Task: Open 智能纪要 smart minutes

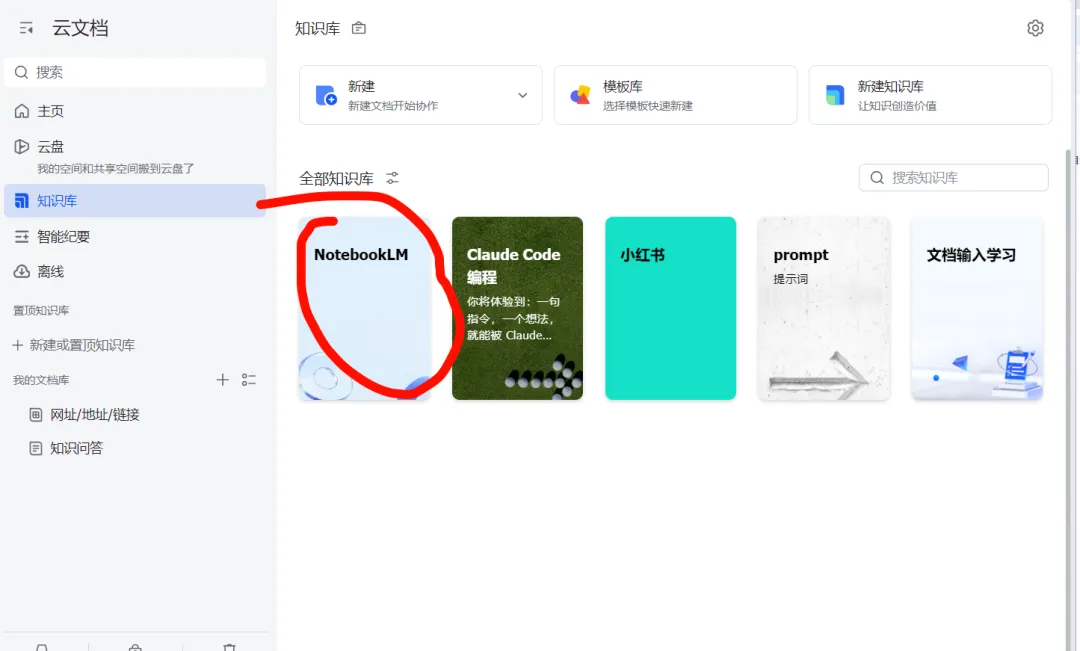Action: click(135, 236)
